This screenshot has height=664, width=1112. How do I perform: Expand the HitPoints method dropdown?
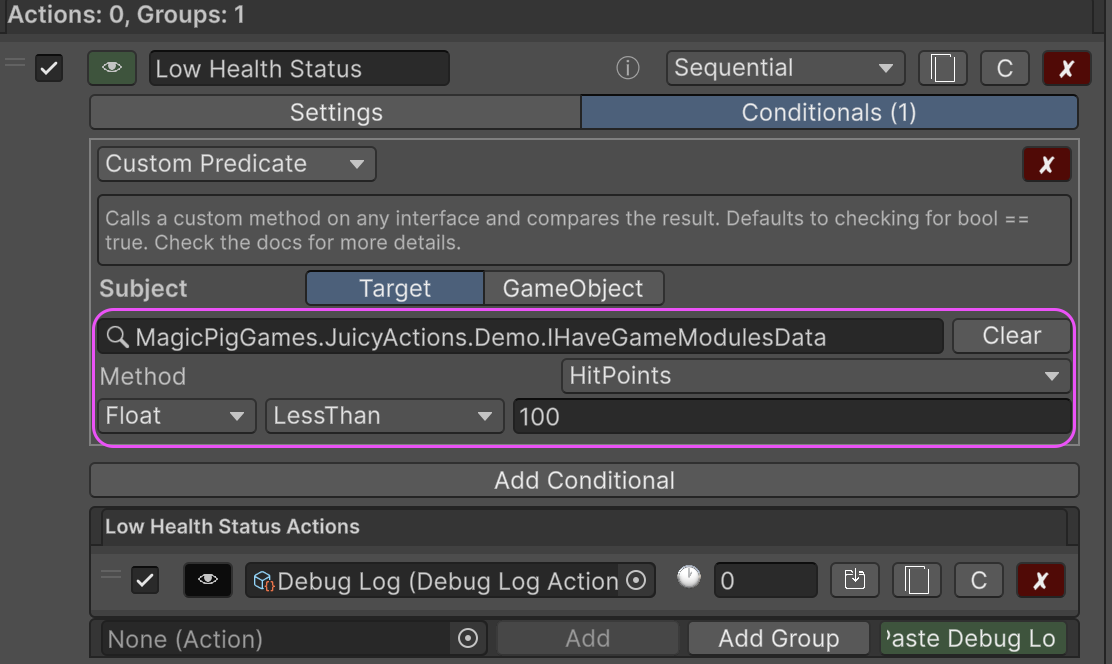point(815,376)
